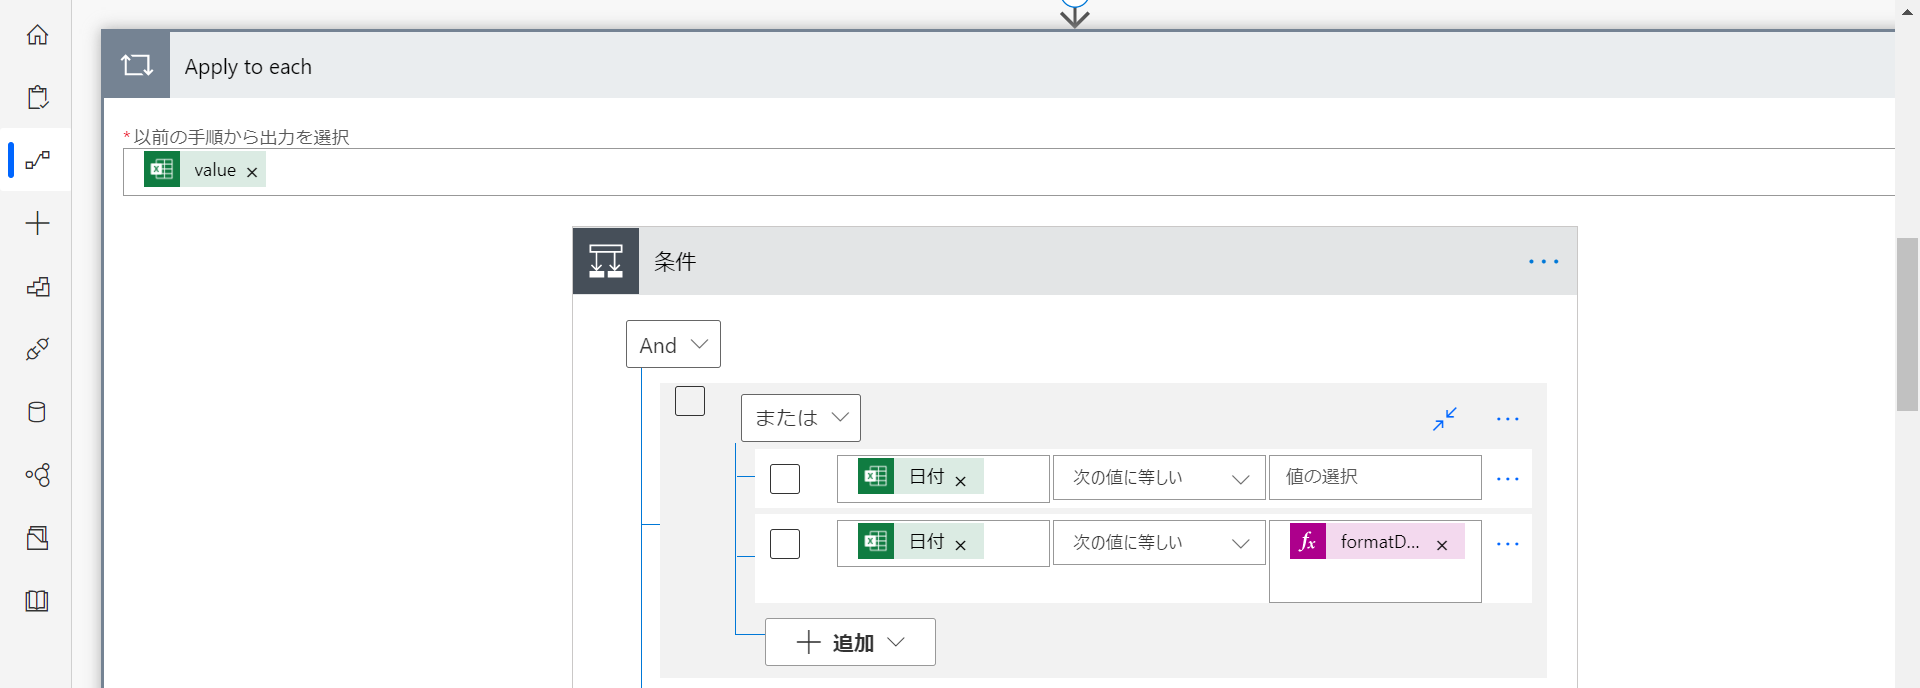Open the 条件 card ellipsis menu
This screenshot has width=1920, height=688.
[1543, 262]
